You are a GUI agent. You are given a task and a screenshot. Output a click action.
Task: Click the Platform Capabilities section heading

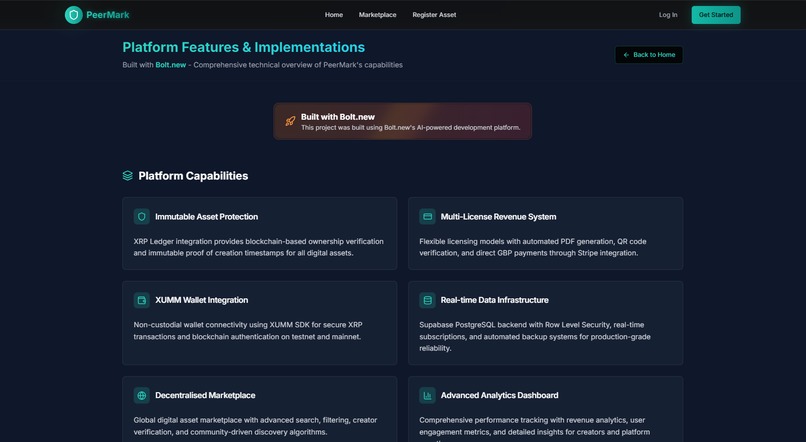[193, 176]
